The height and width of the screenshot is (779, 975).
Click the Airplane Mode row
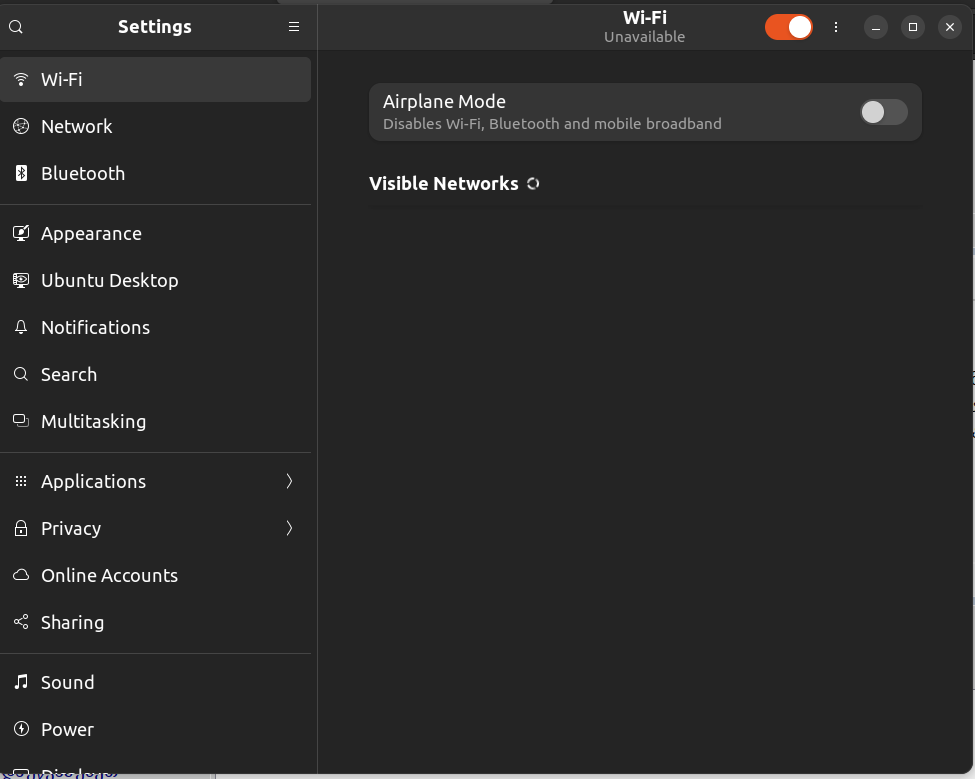600,112
